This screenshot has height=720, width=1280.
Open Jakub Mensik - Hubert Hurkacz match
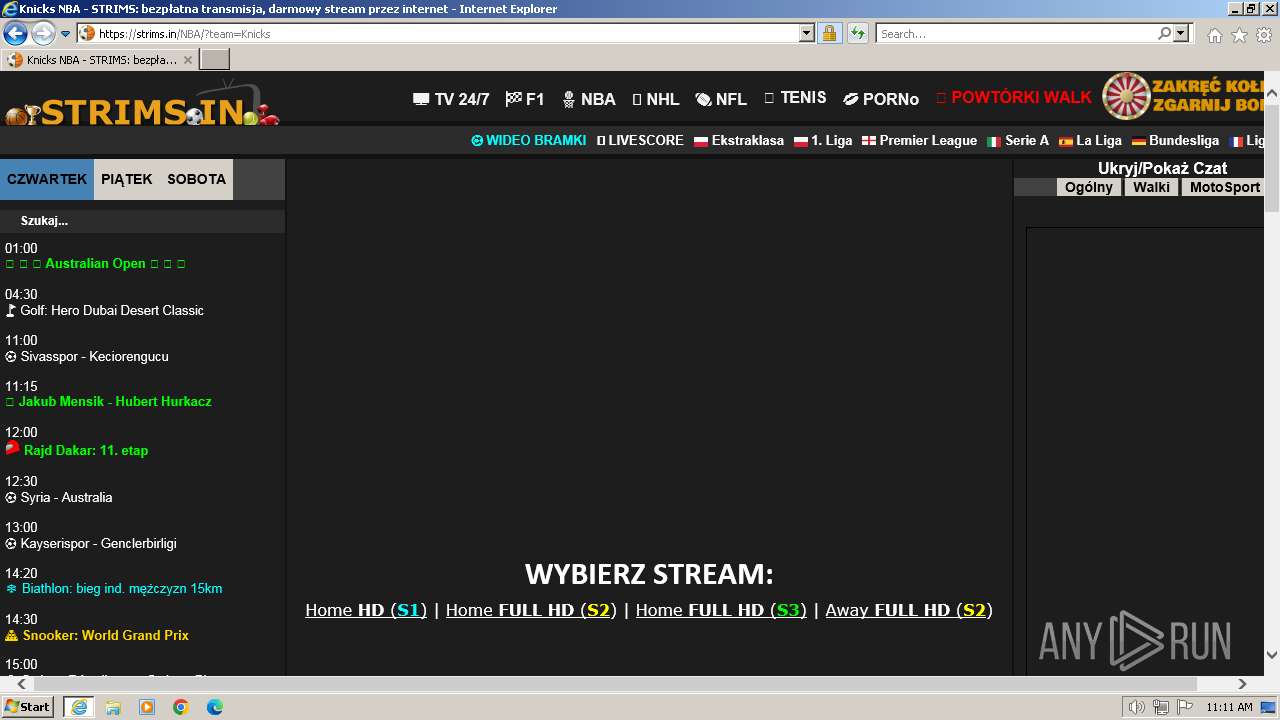click(x=108, y=401)
